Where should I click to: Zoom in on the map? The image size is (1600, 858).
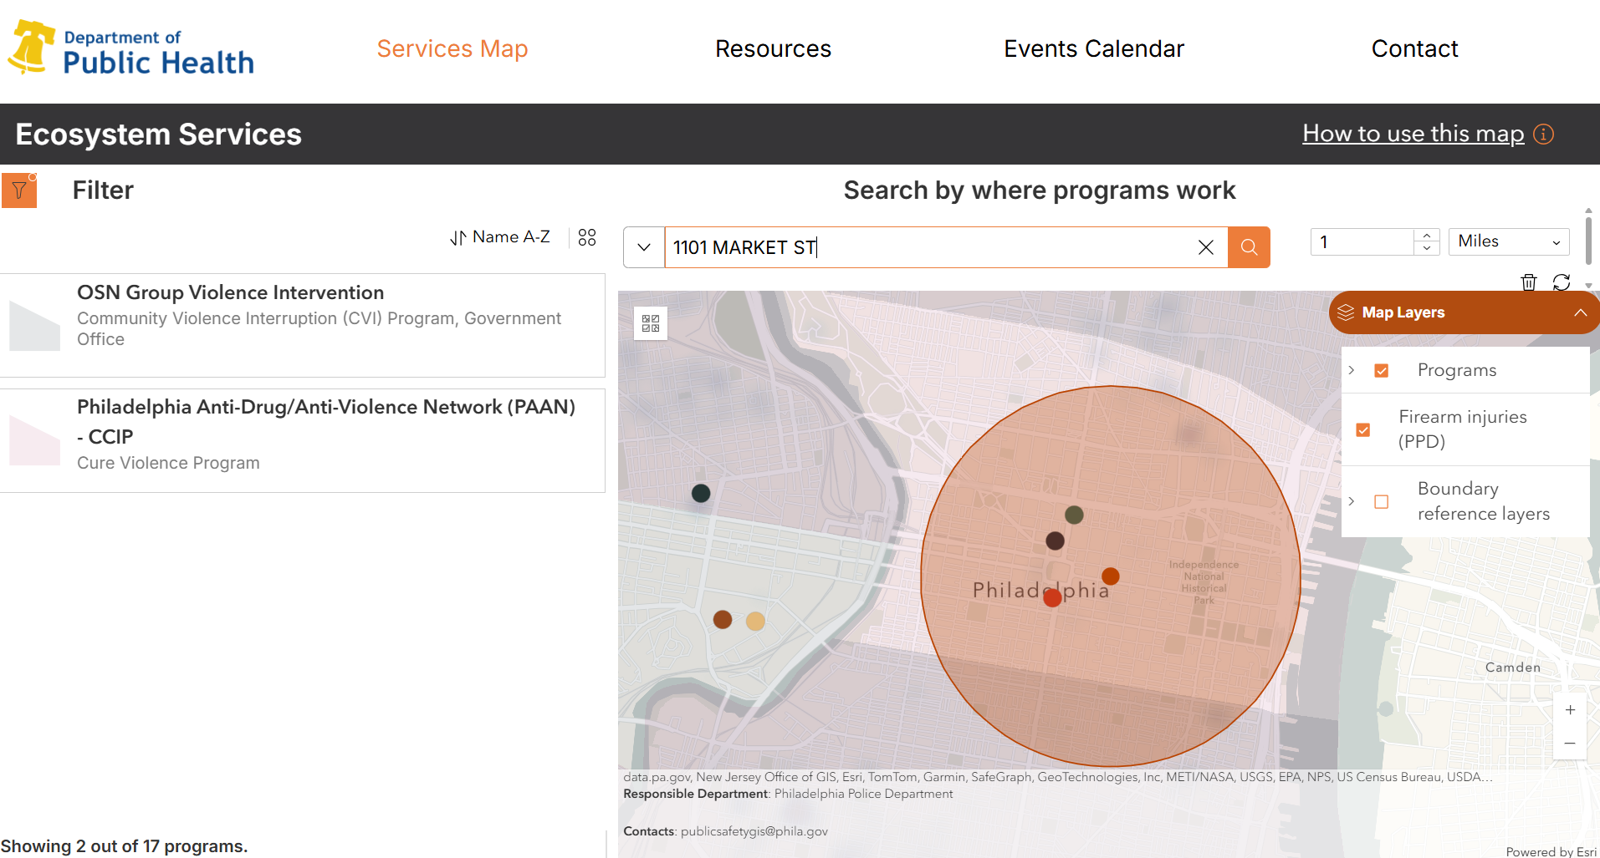click(x=1569, y=710)
